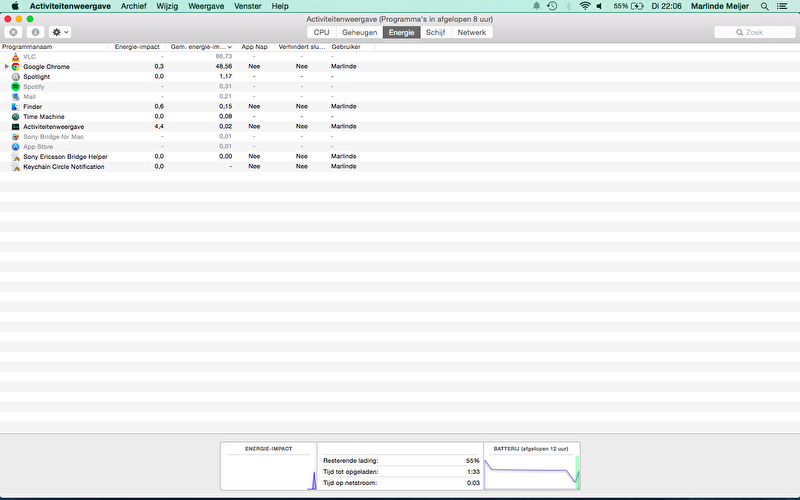Click the Zoek search field

click(755, 33)
